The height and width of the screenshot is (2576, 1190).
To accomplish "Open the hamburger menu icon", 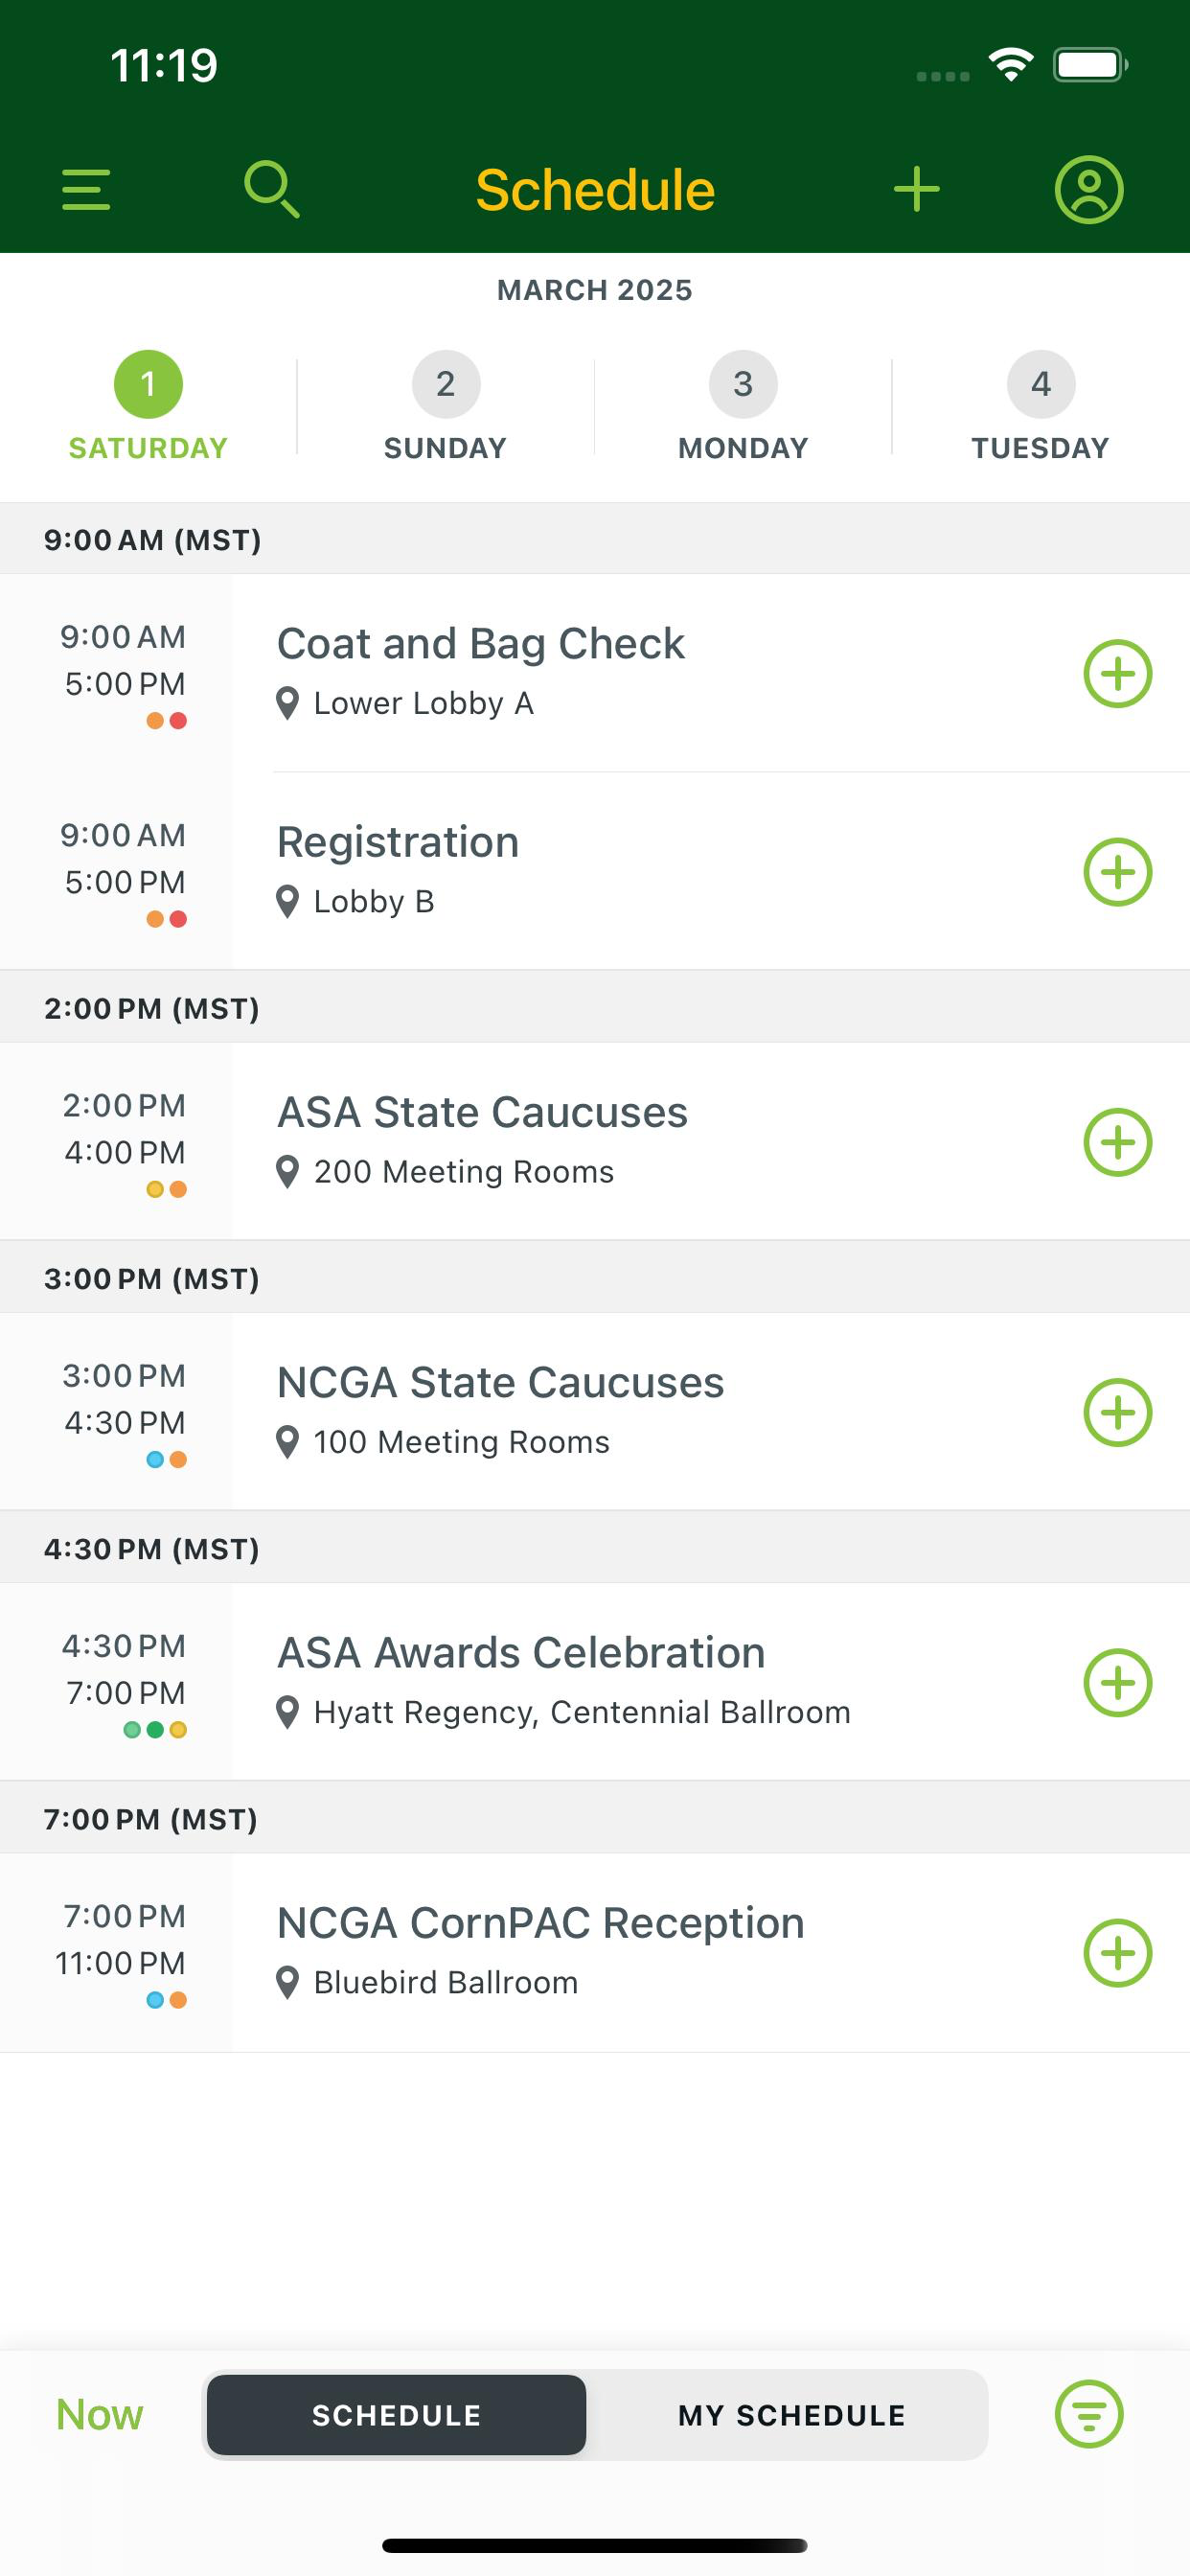I will click(86, 190).
